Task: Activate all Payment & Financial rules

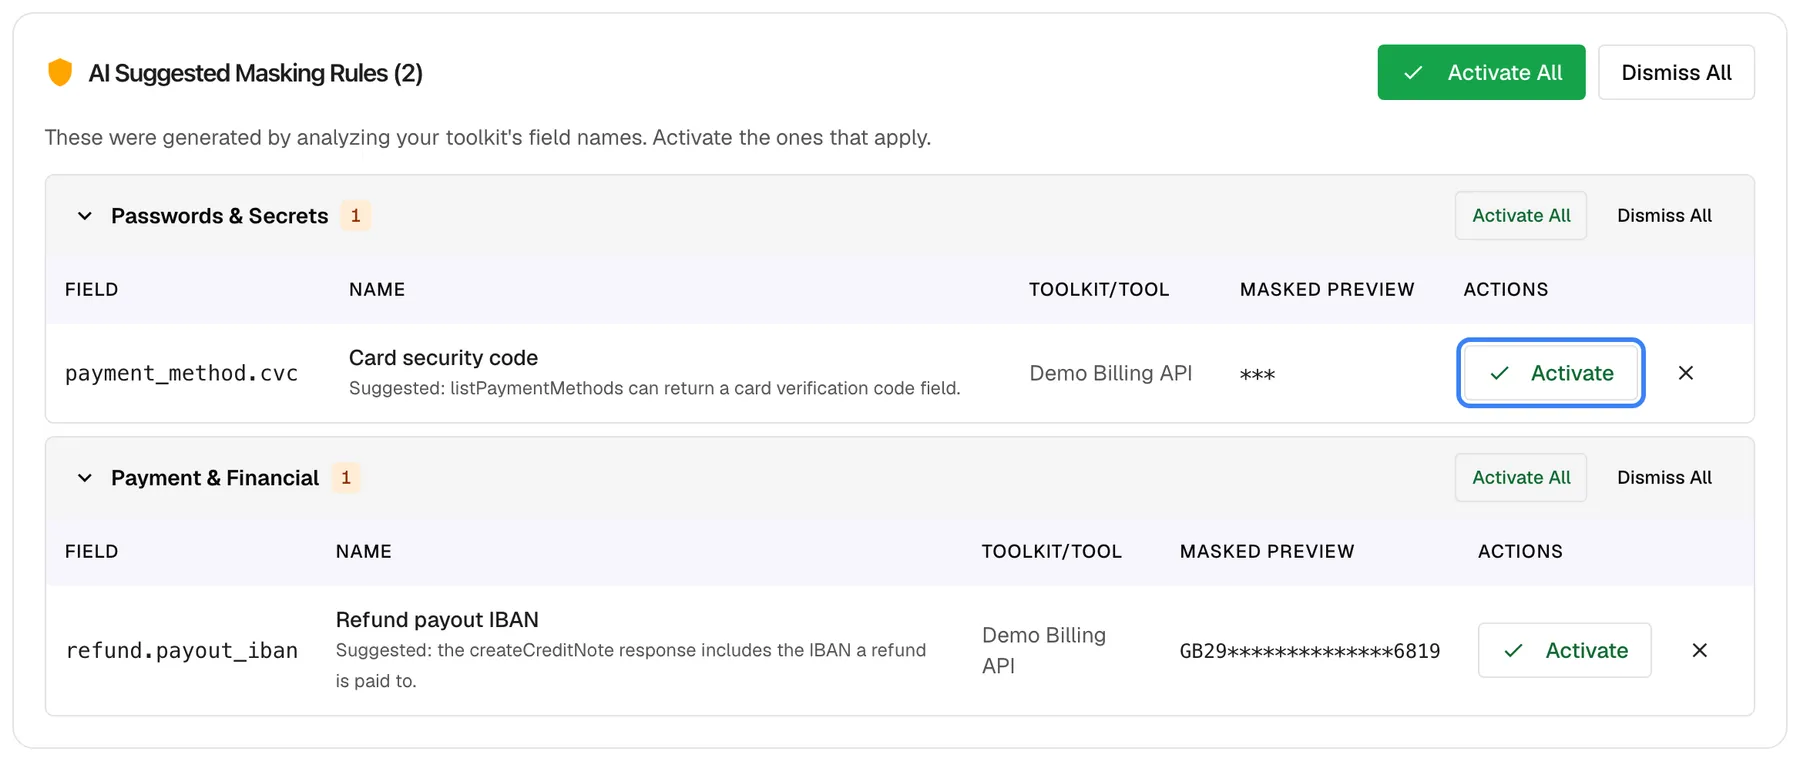Action: pyautogui.click(x=1521, y=478)
